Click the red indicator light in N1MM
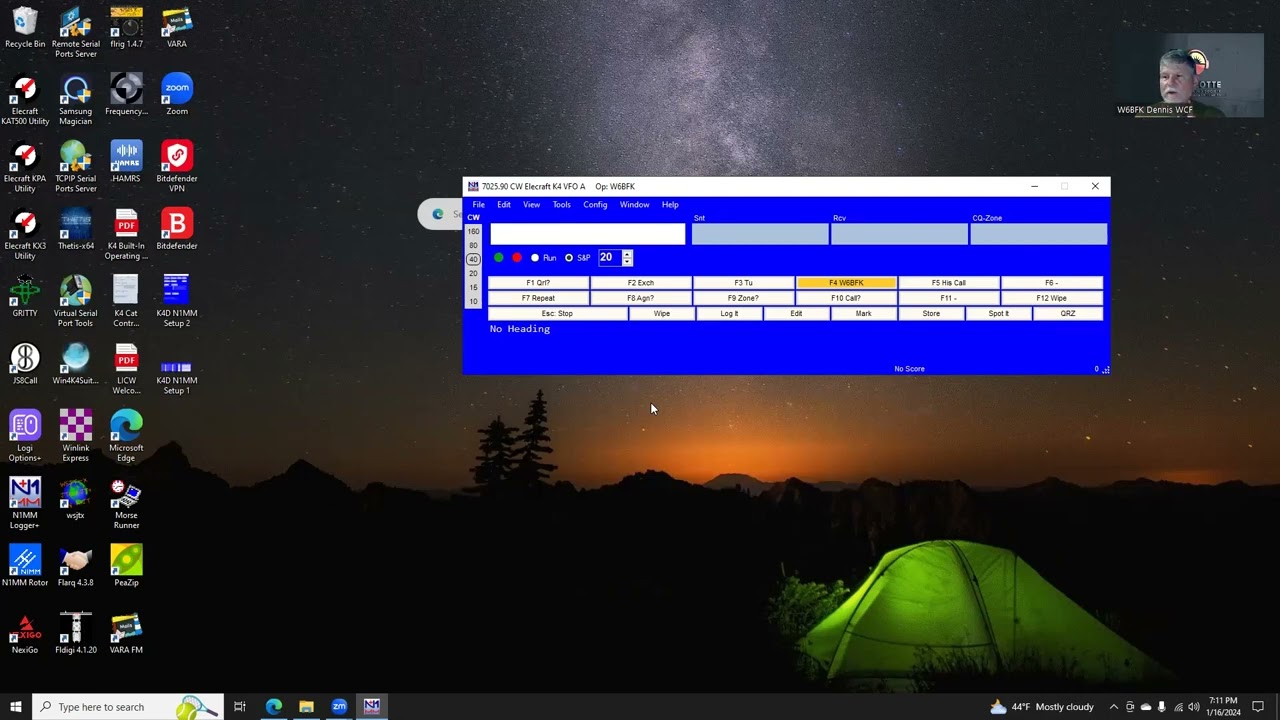The height and width of the screenshot is (720, 1280). click(x=517, y=258)
